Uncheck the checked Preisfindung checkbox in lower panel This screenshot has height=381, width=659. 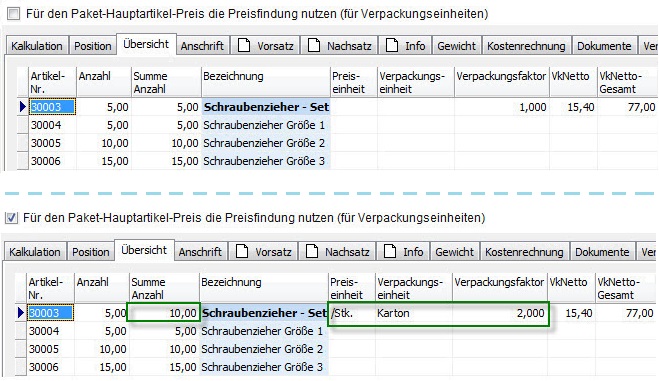click(11, 218)
